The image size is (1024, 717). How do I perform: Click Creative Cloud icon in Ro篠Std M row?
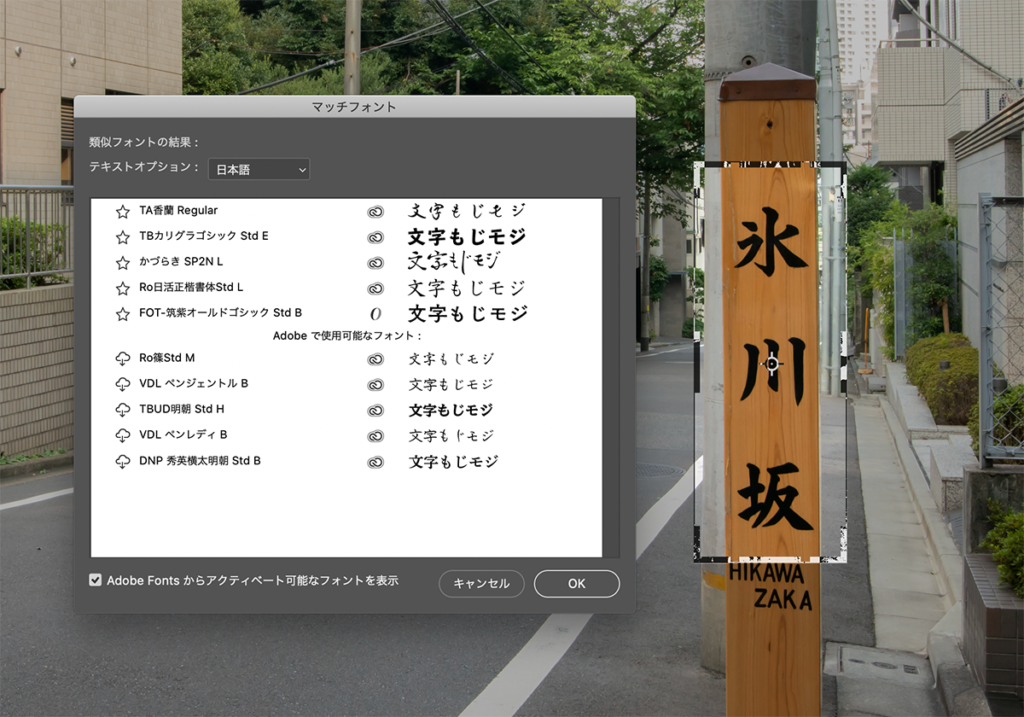[x=376, y=359]
